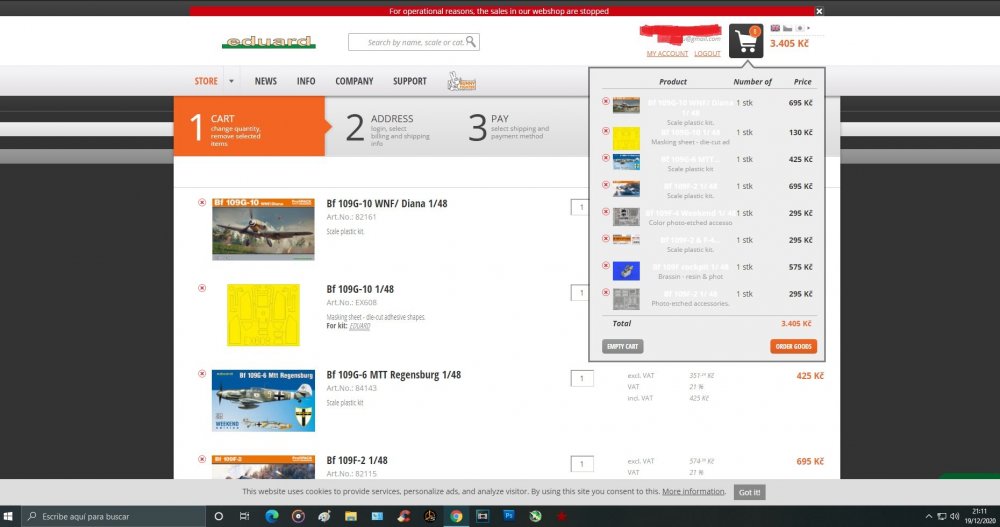Open the MY ACCOUNT link
This screenshot has width=1000, height=527.
[x=667, y=53]
